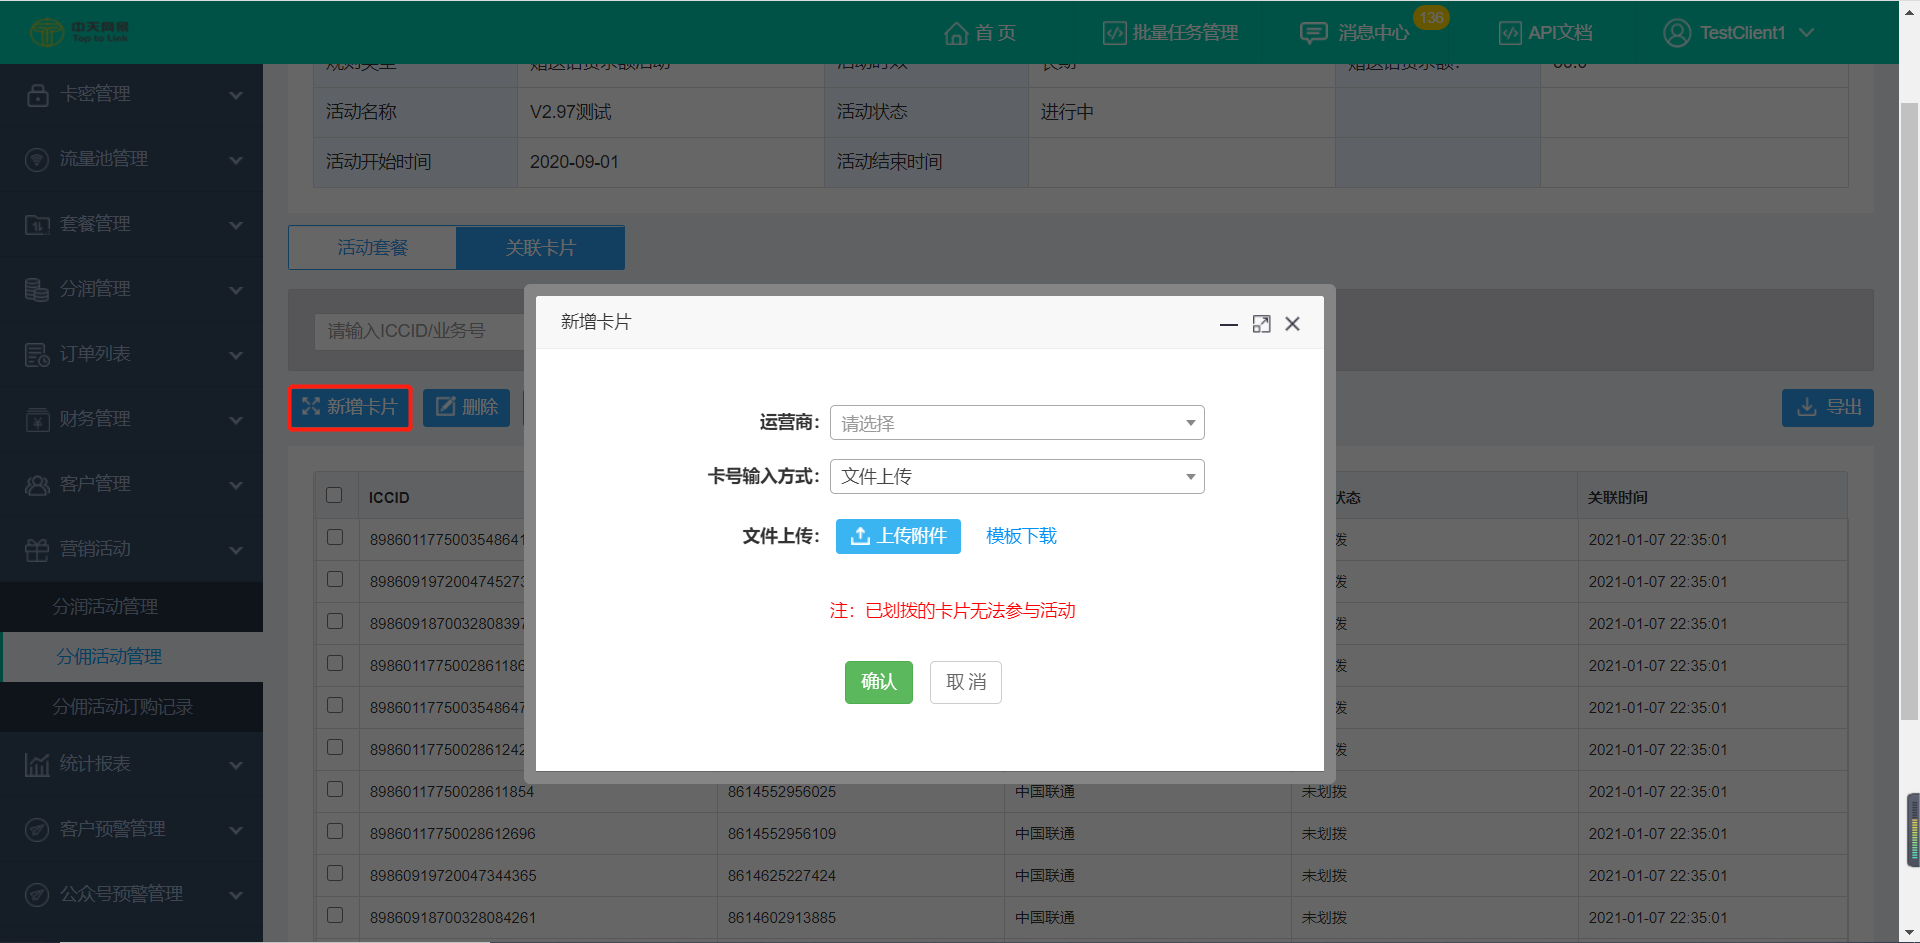Viewport: 1920px width, 943px height.
Task: Open the 运营商 dropdown
Action: [x=1017, y=423]
